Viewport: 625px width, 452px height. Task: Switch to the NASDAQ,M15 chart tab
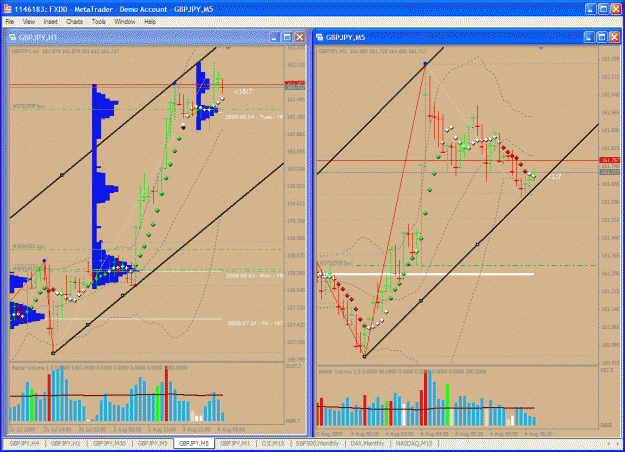pos(414,443)
